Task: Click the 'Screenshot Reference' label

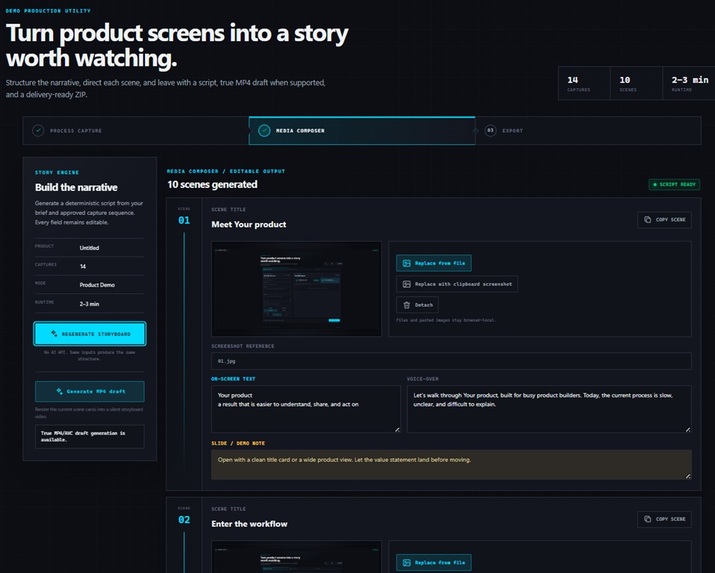Action: click(x=243, y=346)
